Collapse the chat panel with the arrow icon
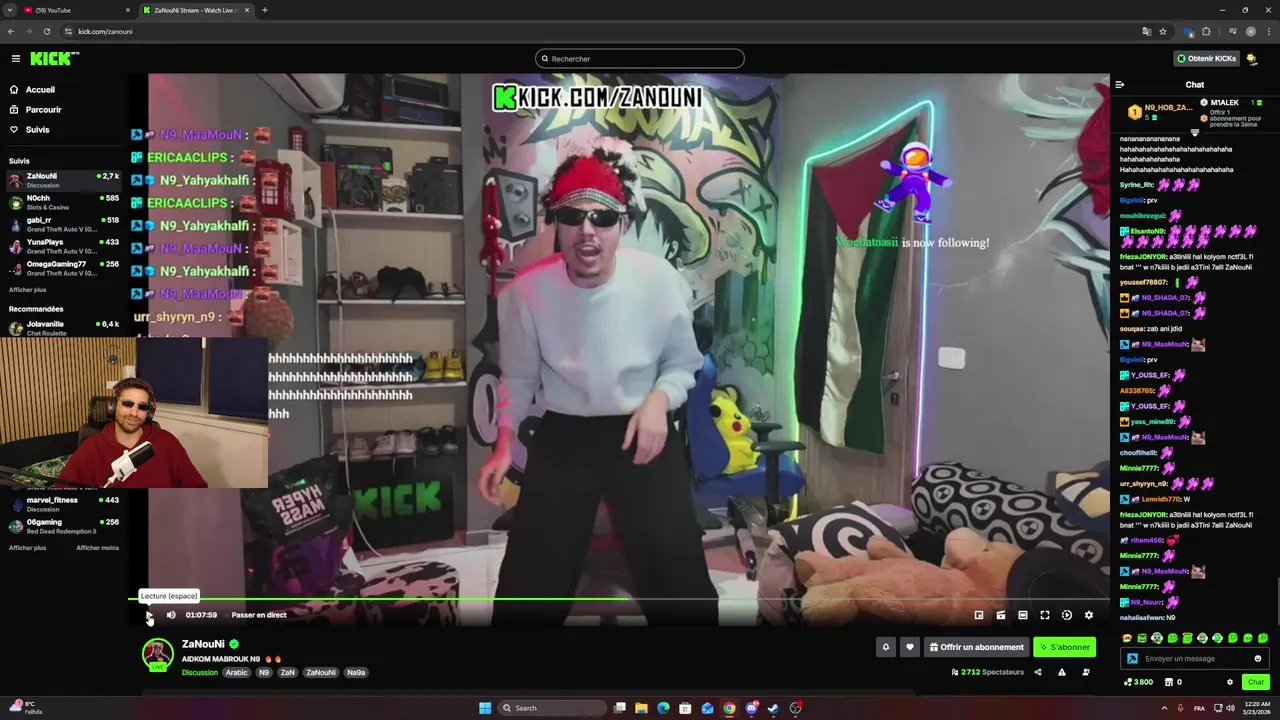 [x=1120, y=85]
